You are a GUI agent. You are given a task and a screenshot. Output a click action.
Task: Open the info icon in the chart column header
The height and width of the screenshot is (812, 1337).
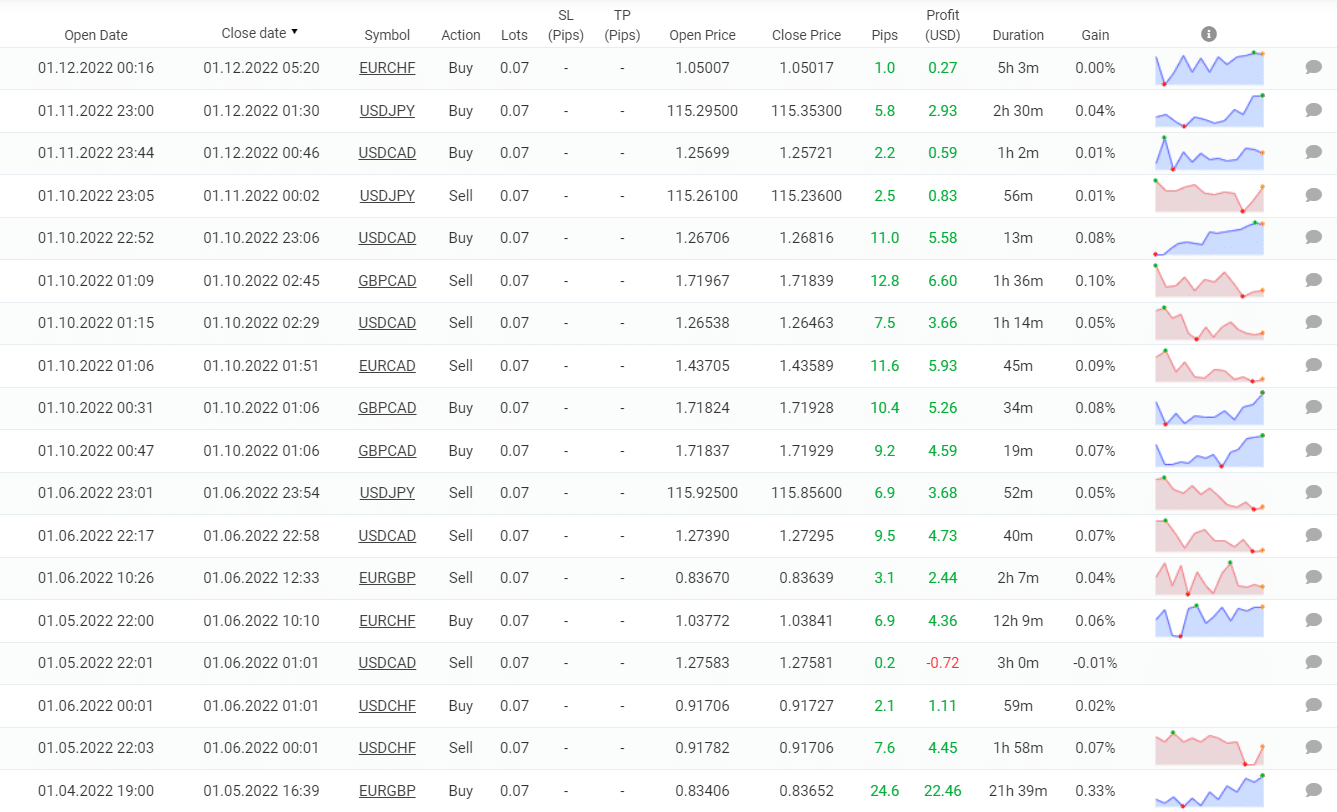point(1209,34)
